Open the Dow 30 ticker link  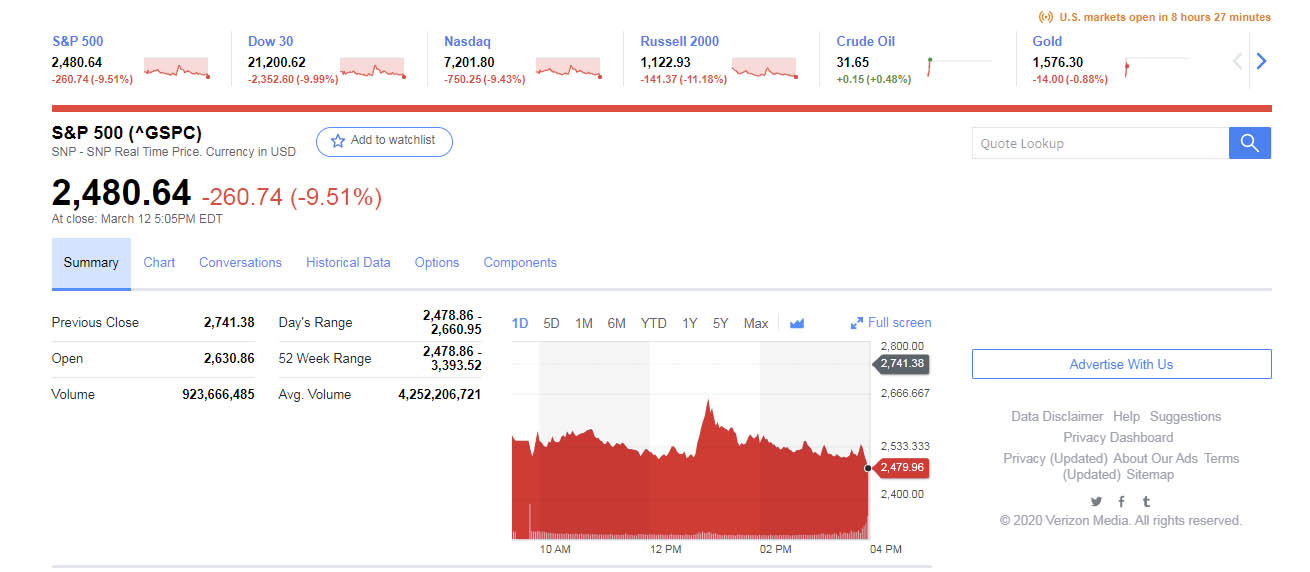(270, 41)
